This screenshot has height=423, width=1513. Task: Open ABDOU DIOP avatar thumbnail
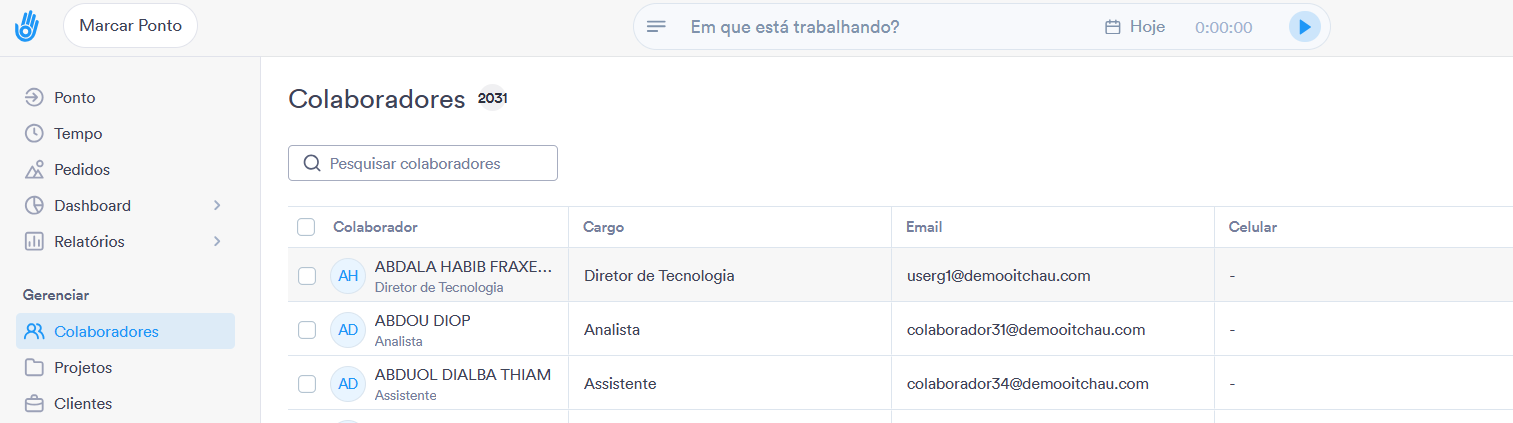tap(348, 330)
